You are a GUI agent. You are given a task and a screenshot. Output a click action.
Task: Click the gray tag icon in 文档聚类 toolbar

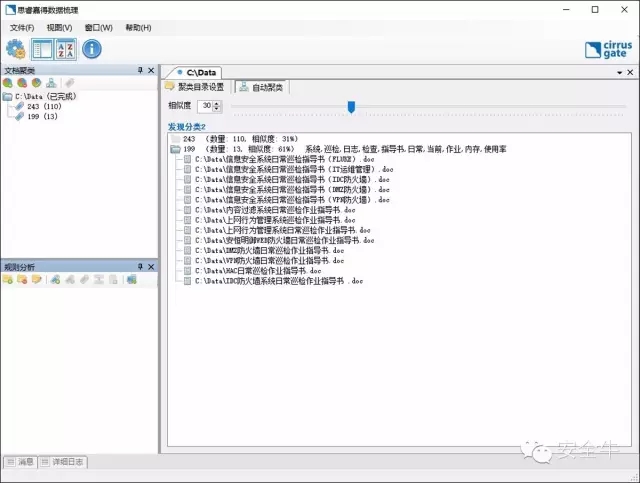(69, 83)
